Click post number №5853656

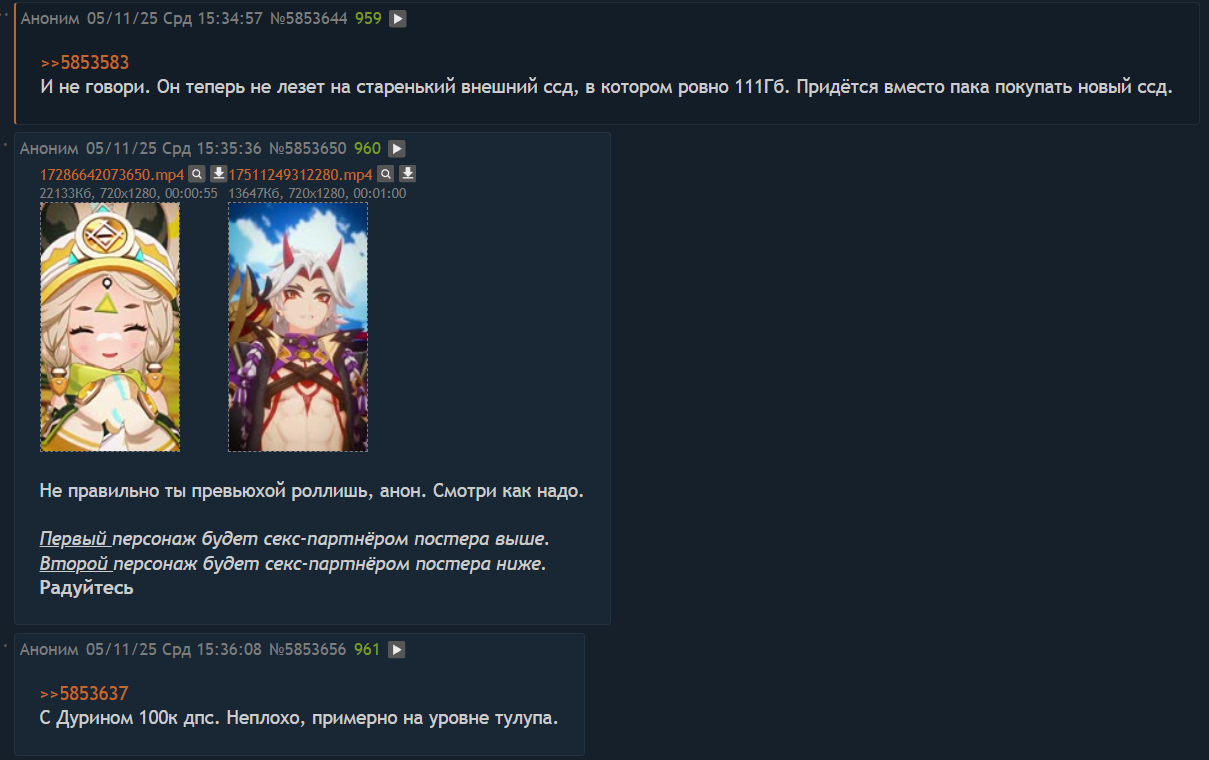[x=308, y=649]
